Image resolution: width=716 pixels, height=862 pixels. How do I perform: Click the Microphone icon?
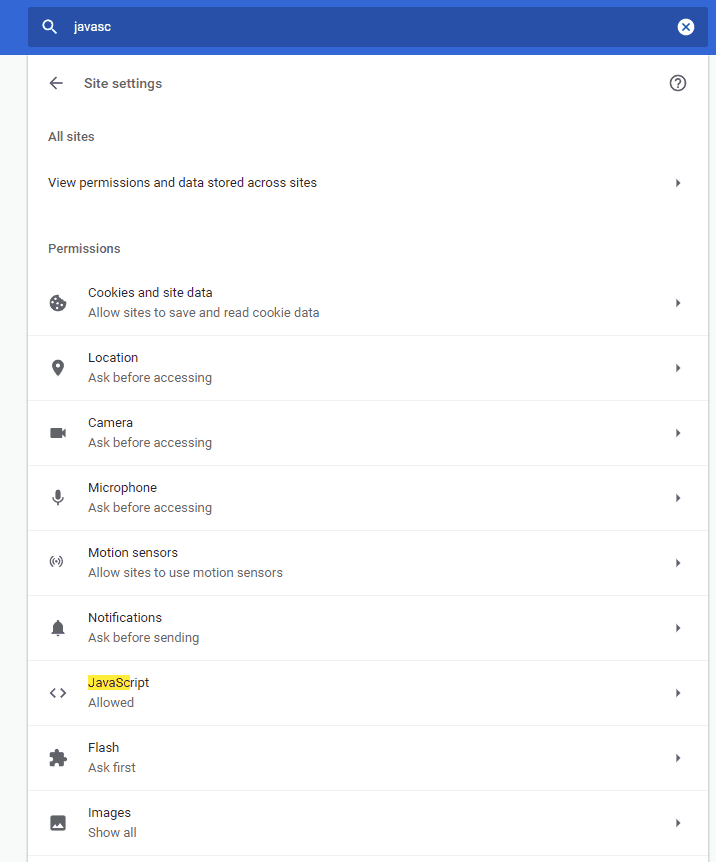click(x=58, y=498)
